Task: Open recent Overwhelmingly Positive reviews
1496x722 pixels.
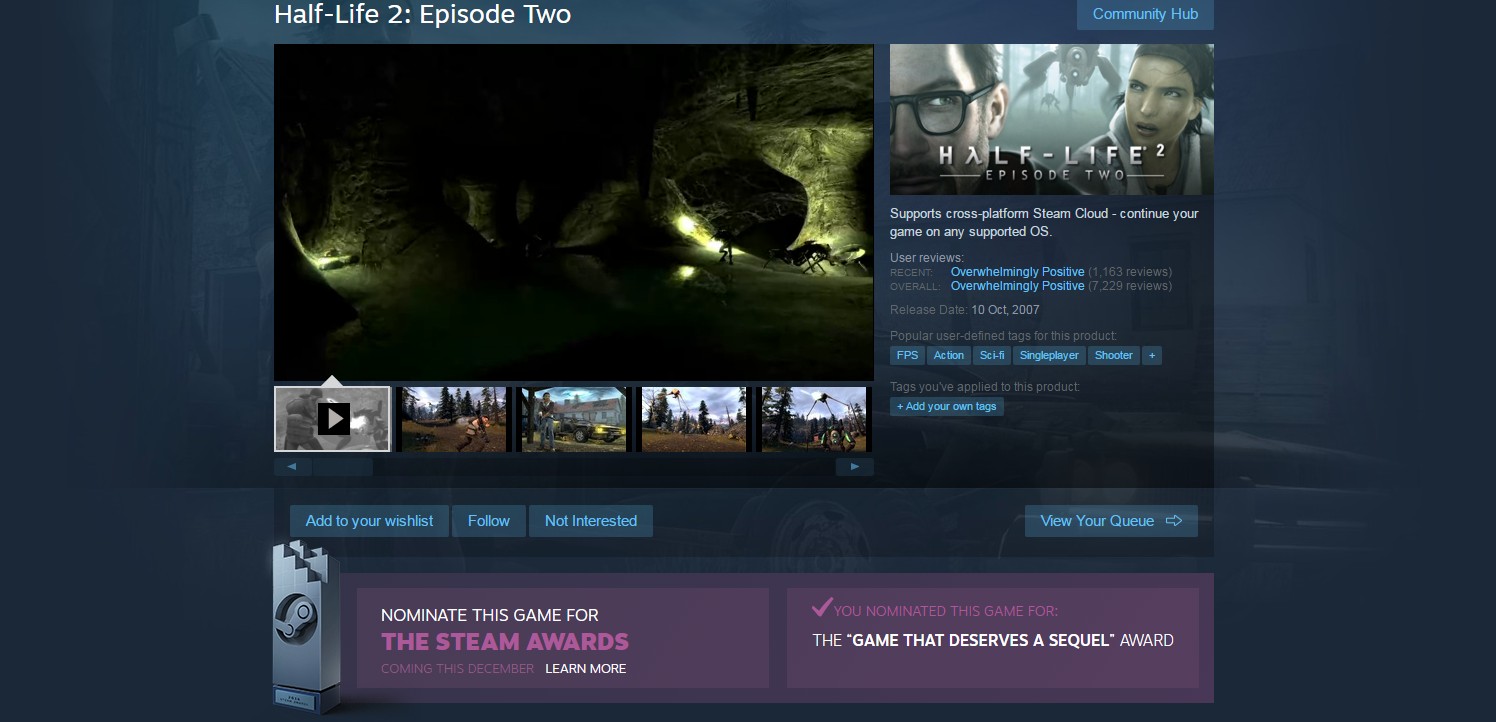Action: click(x=1017, y=272)
